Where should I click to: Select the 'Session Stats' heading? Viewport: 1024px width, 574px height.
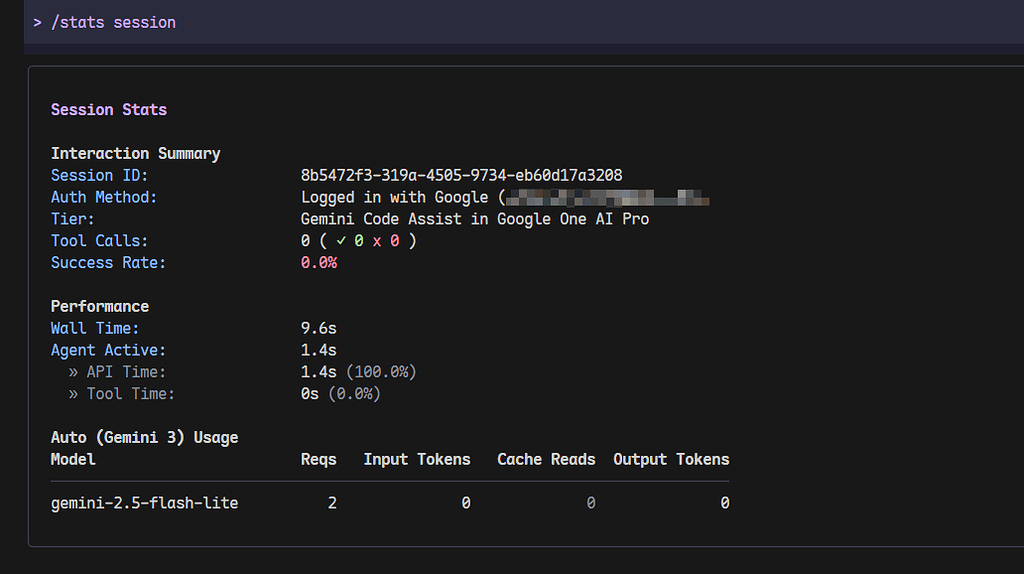pyautogui.click(x=109, y=110)
